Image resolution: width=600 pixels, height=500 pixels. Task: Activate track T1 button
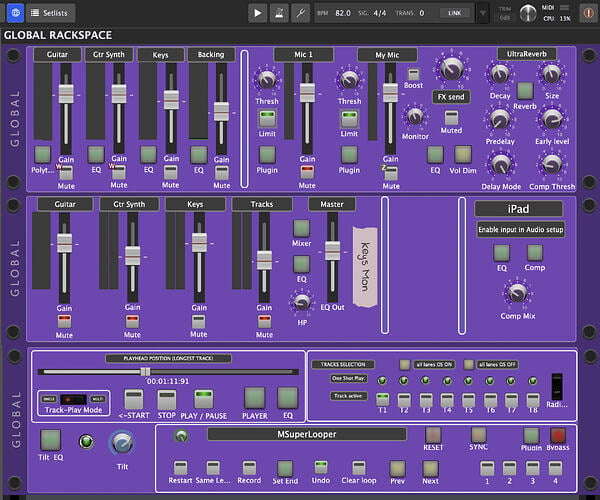(382, 399)
